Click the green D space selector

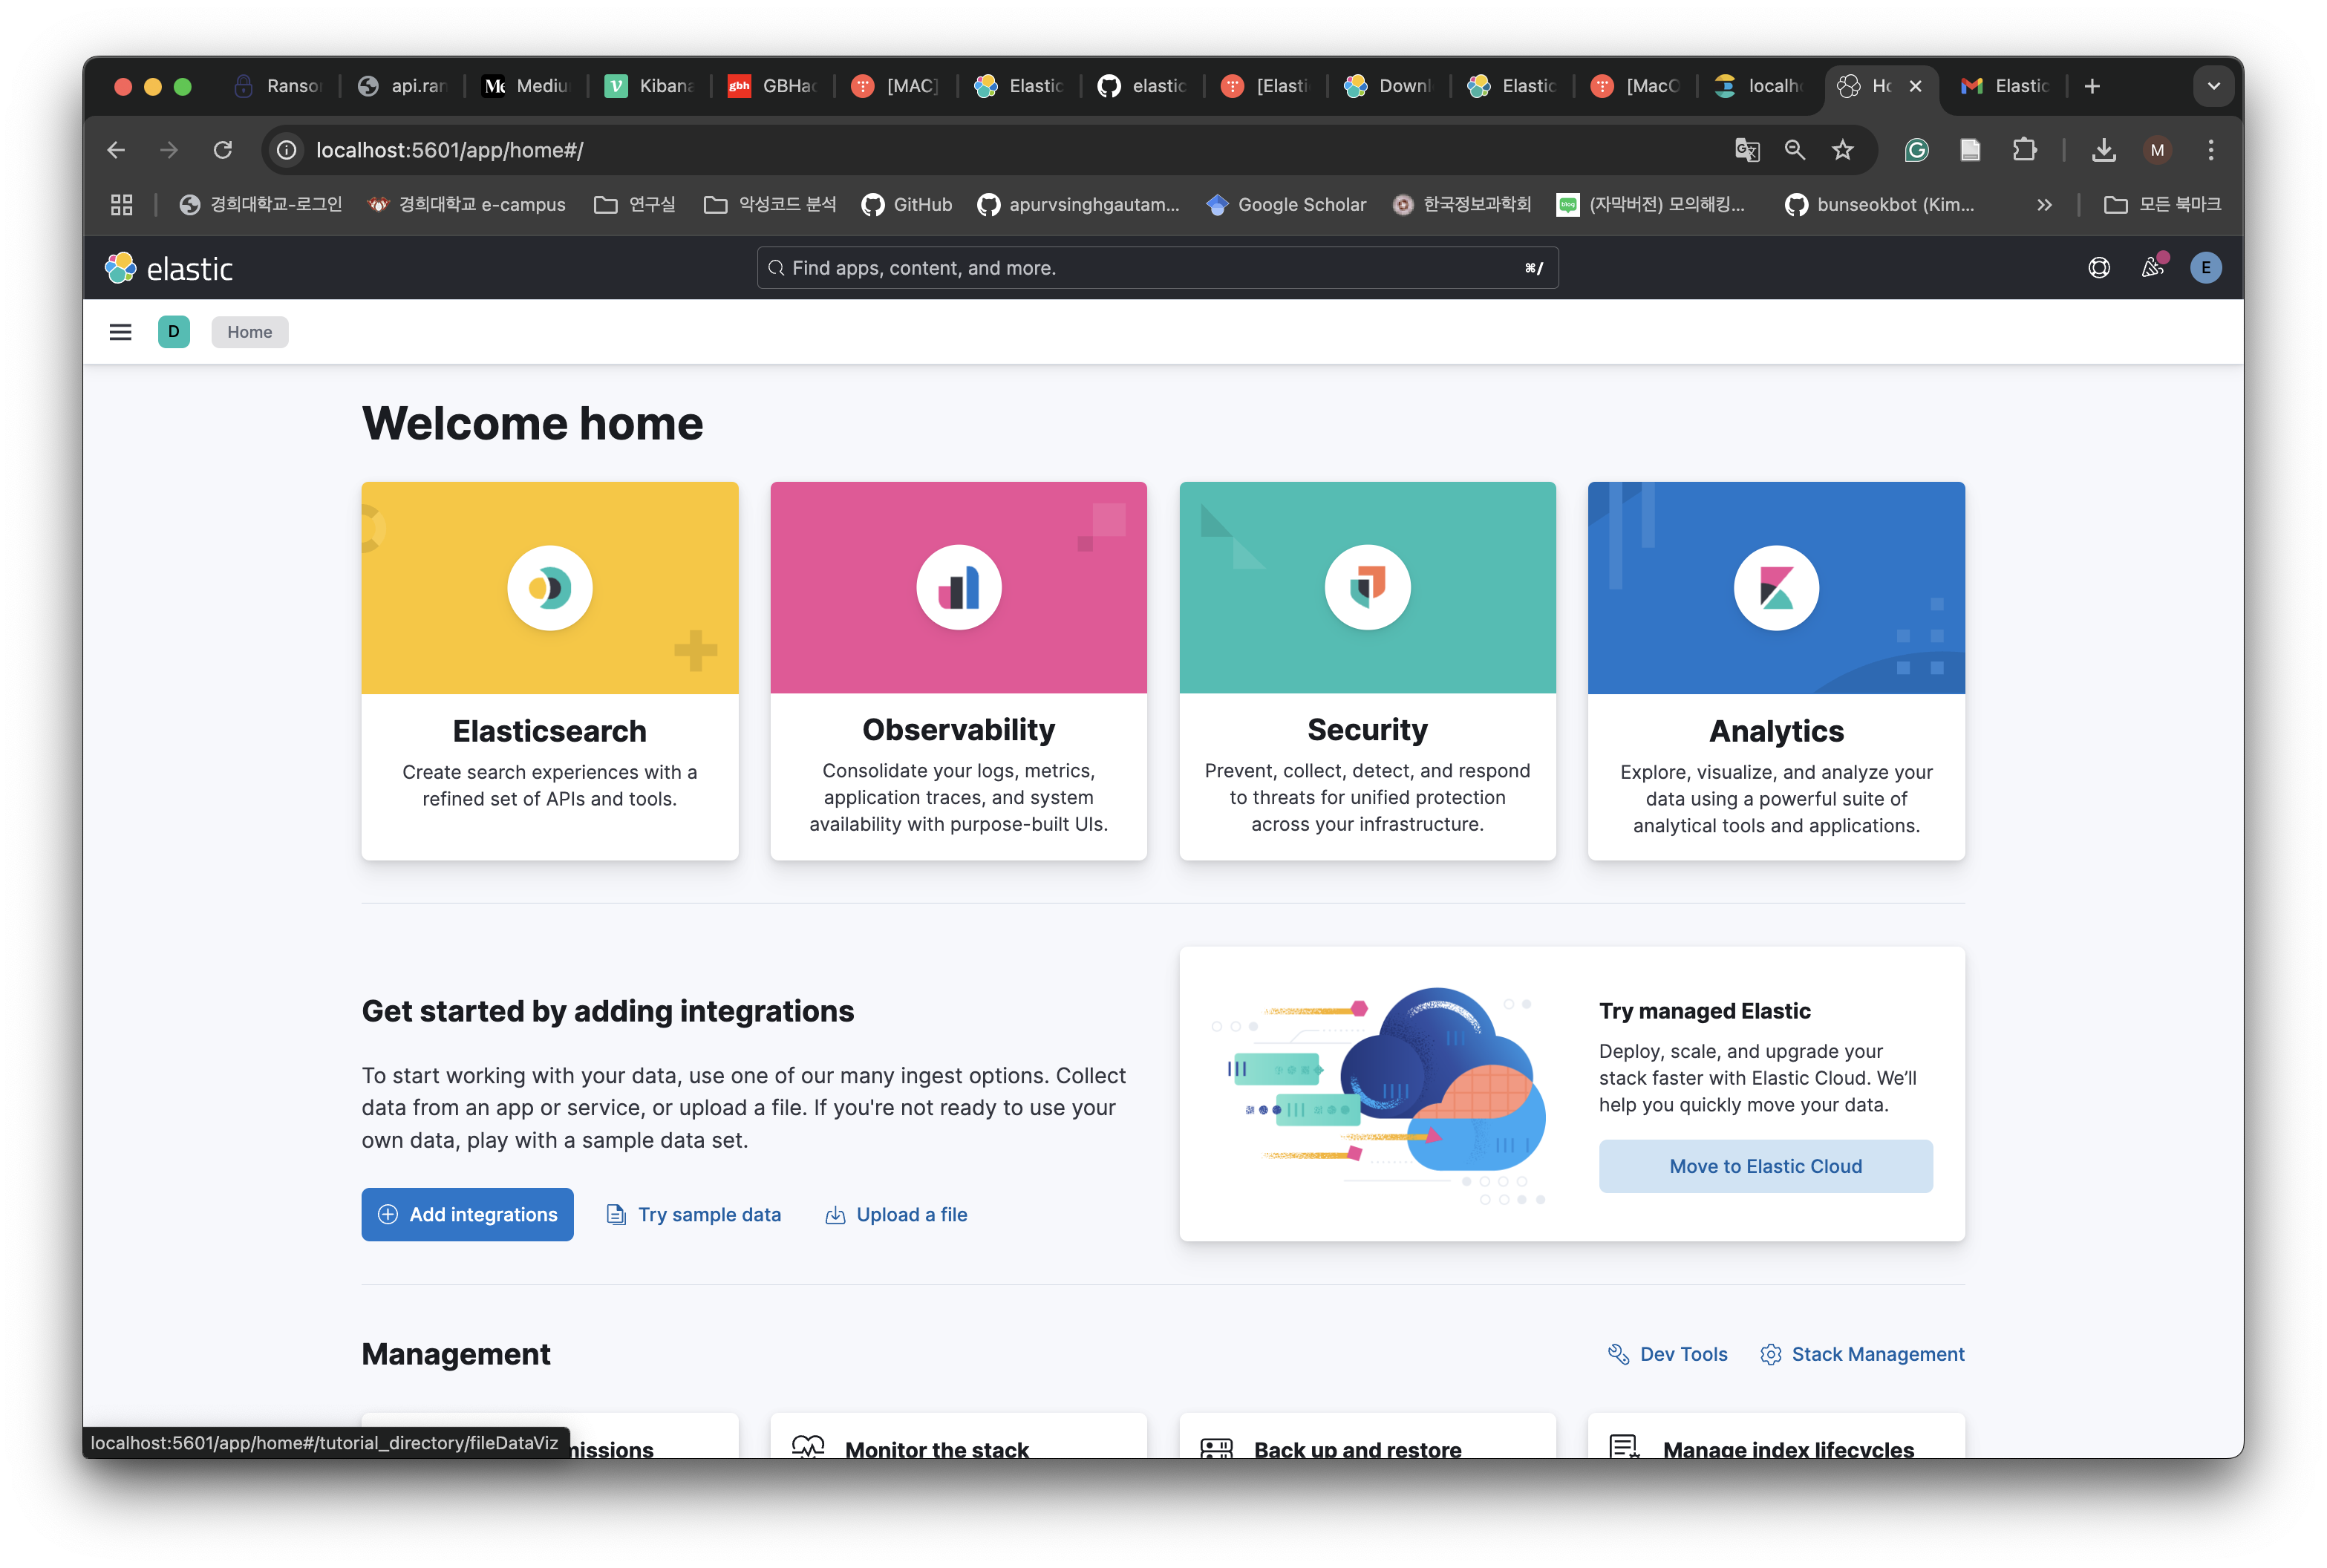coord(174,332)
